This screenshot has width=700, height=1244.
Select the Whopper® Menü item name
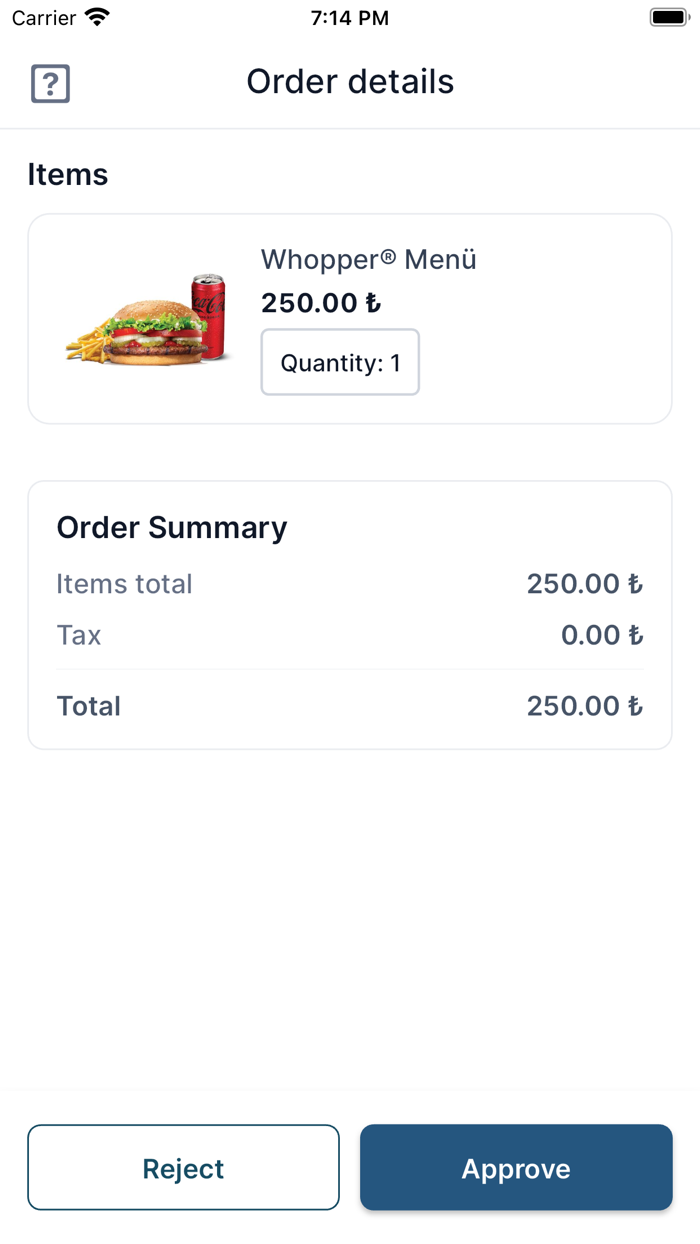369,259
